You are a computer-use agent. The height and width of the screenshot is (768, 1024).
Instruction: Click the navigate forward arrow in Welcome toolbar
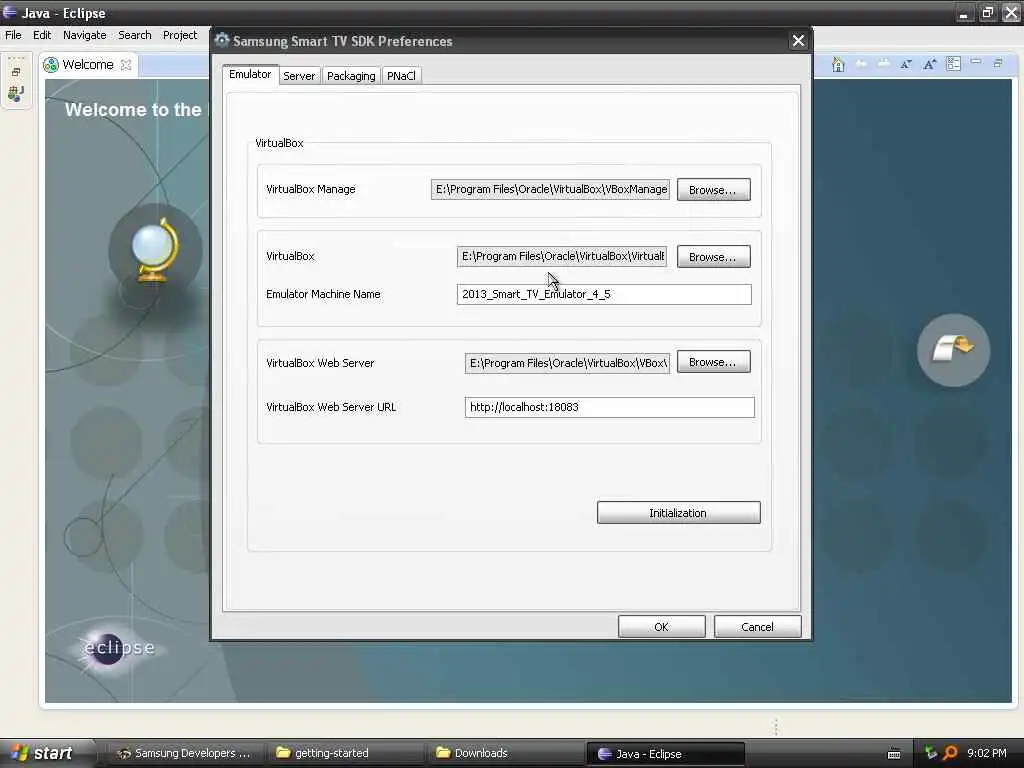tap(883, 63)
